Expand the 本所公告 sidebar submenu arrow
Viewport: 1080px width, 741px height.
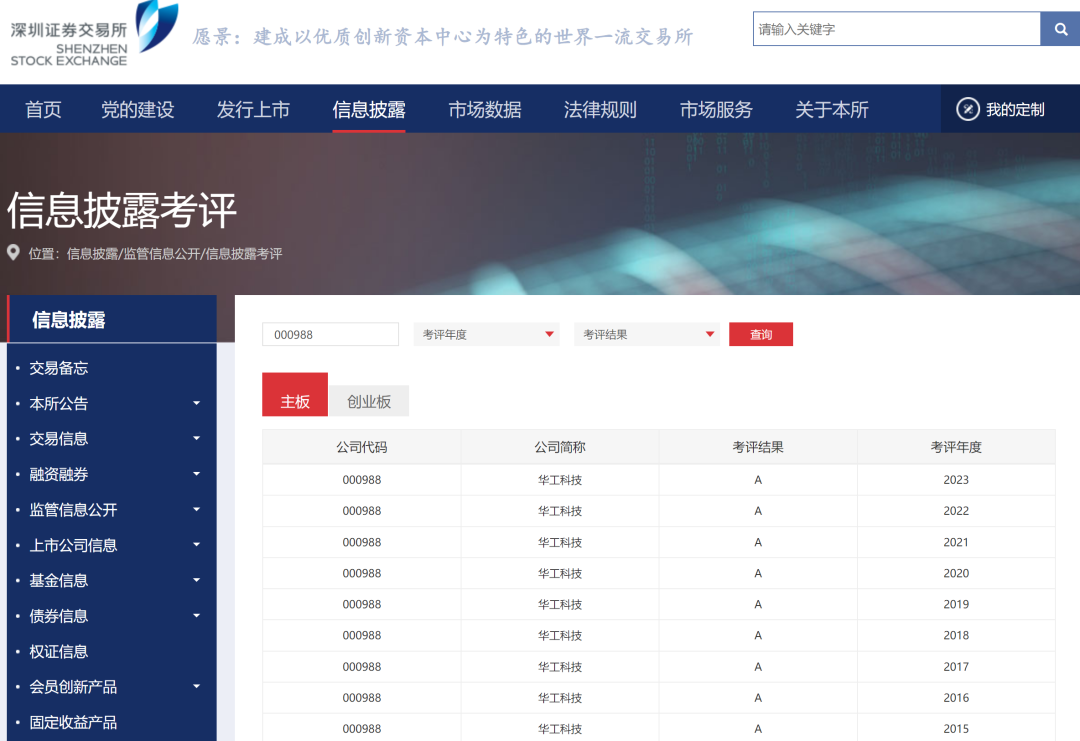[x=196, y=403]
